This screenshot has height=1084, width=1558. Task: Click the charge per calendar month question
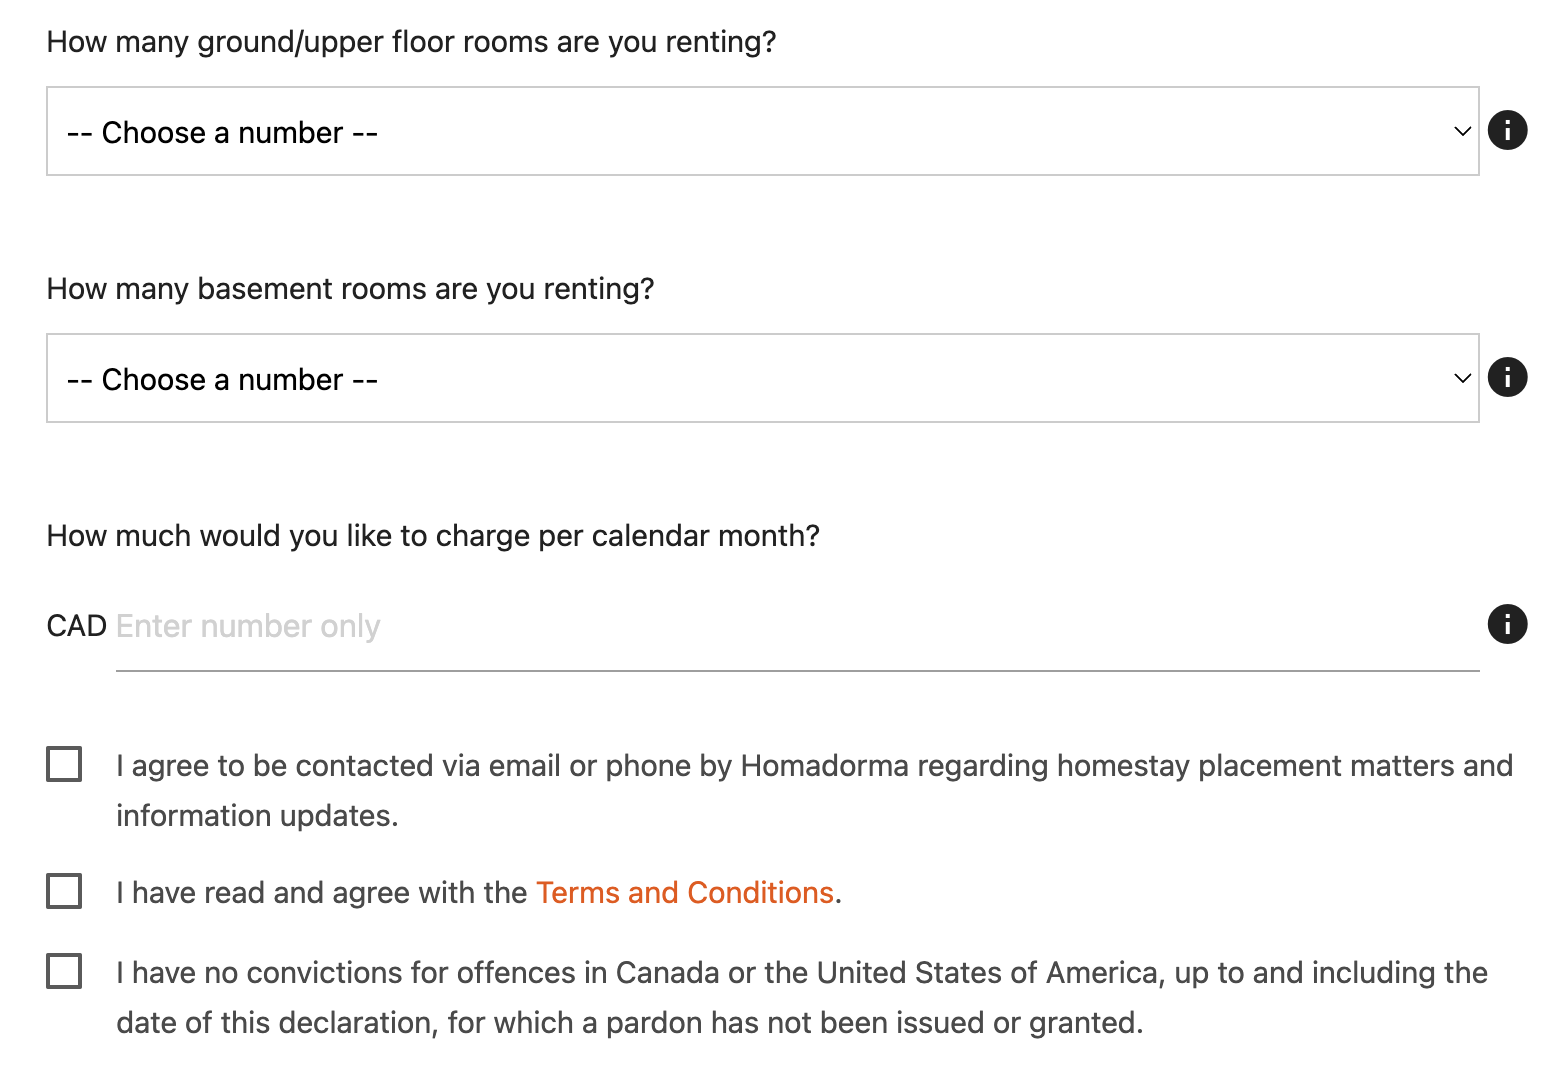pyautogui.click(x=433, y=536)
